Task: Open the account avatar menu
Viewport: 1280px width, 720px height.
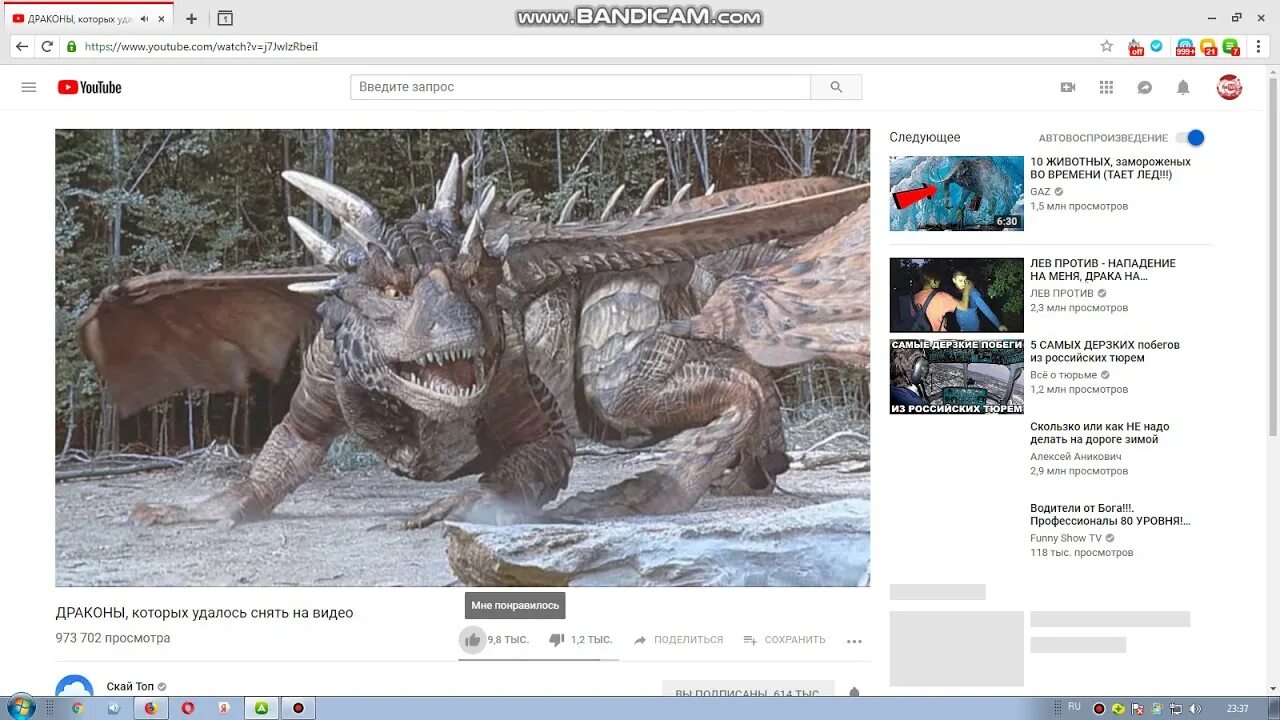Action: click(x=1229, y=87)
